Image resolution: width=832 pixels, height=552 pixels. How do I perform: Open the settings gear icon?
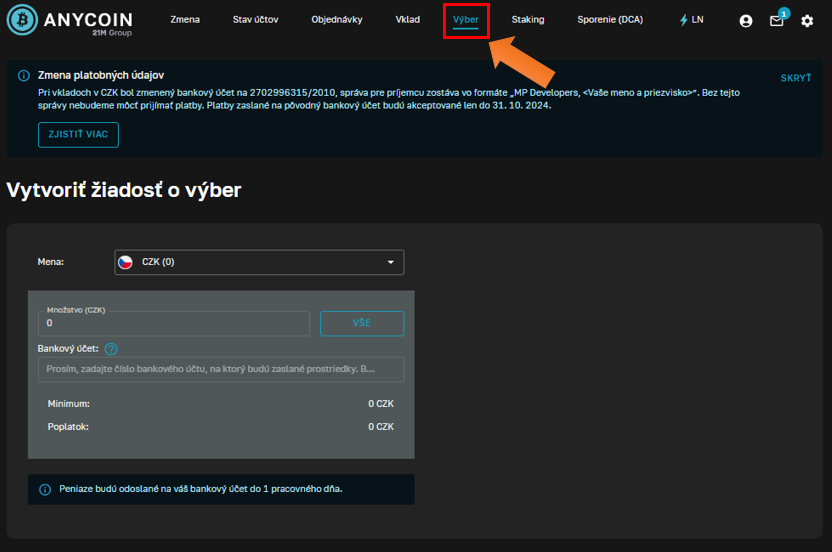click(x=807, y=20)
